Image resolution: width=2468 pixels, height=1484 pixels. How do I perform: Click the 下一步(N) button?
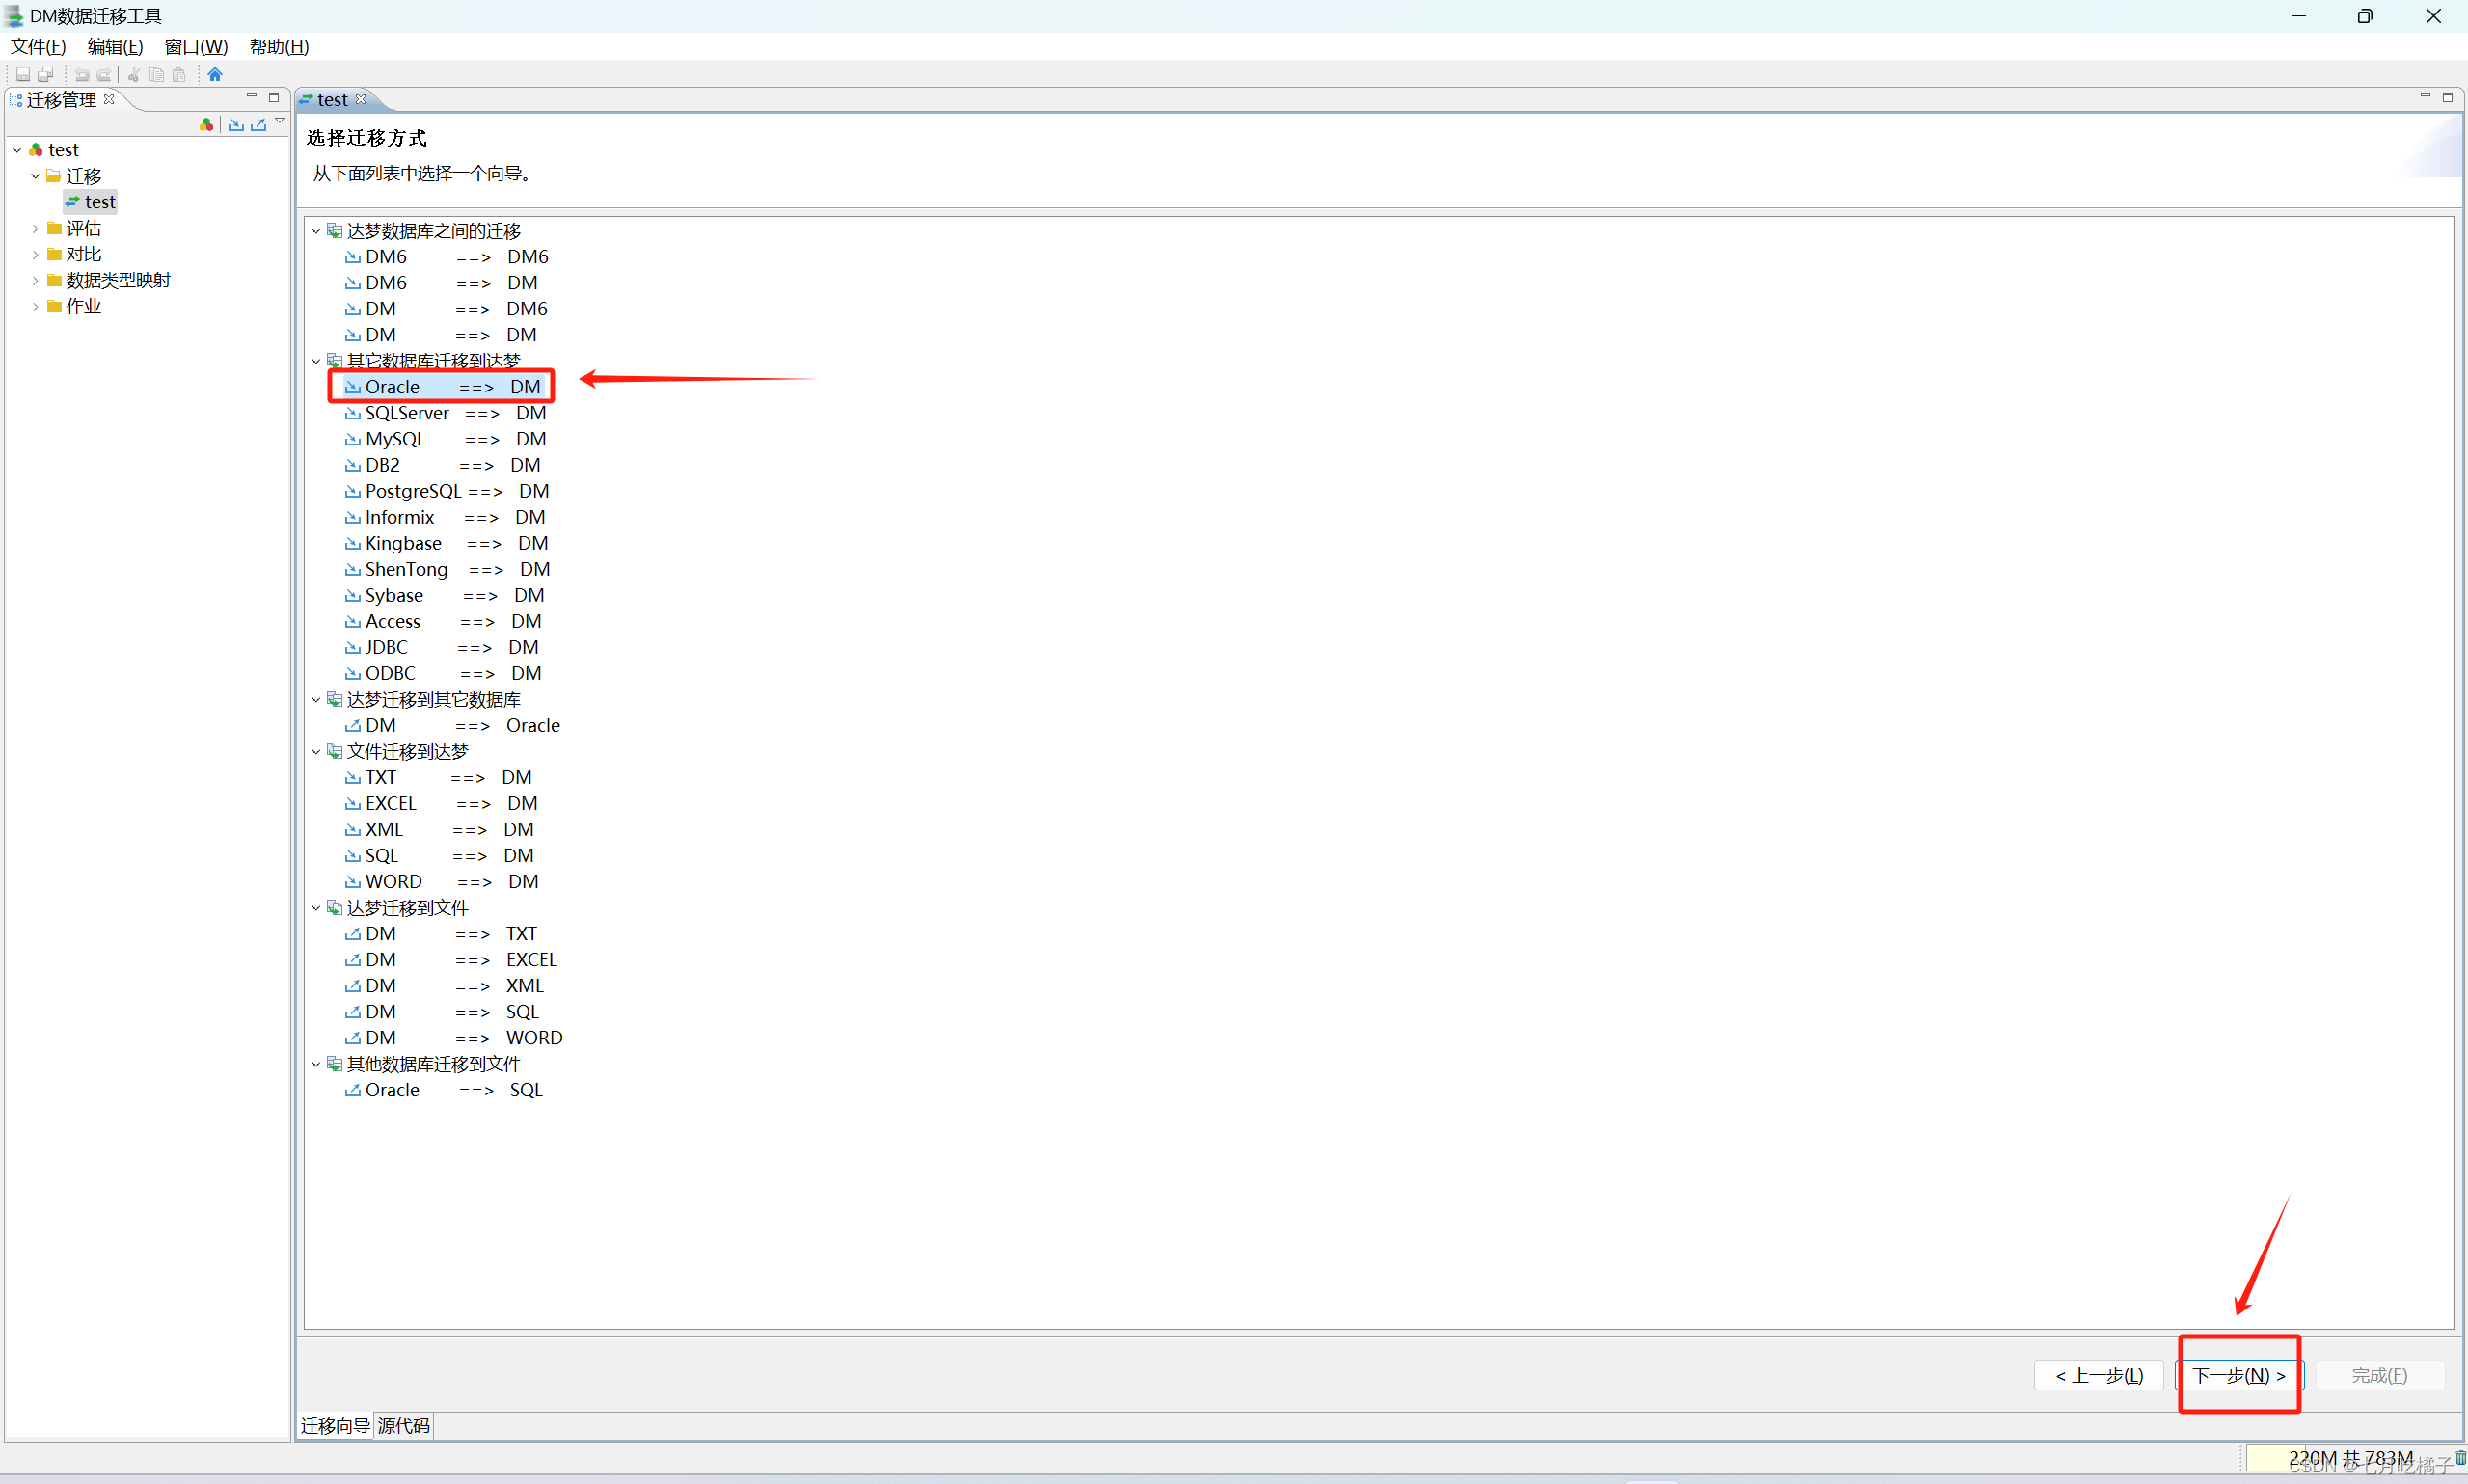[2238, 1375]
